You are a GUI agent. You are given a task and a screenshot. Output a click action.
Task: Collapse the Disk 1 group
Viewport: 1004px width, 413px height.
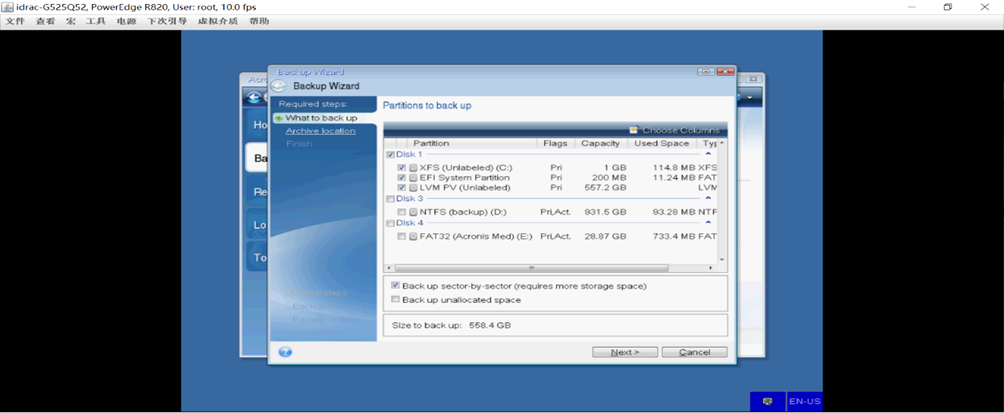(x=709, y=154)
